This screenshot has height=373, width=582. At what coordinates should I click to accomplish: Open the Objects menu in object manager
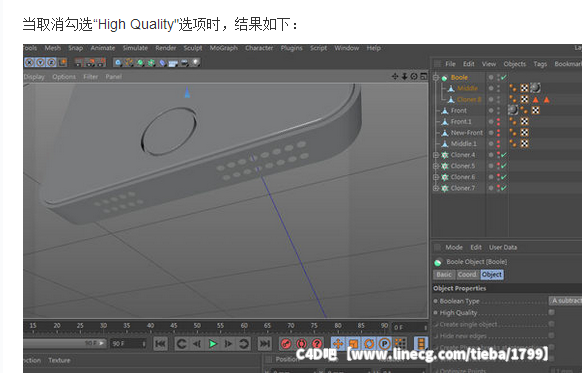pyautogui.click(x=514, y=64)
